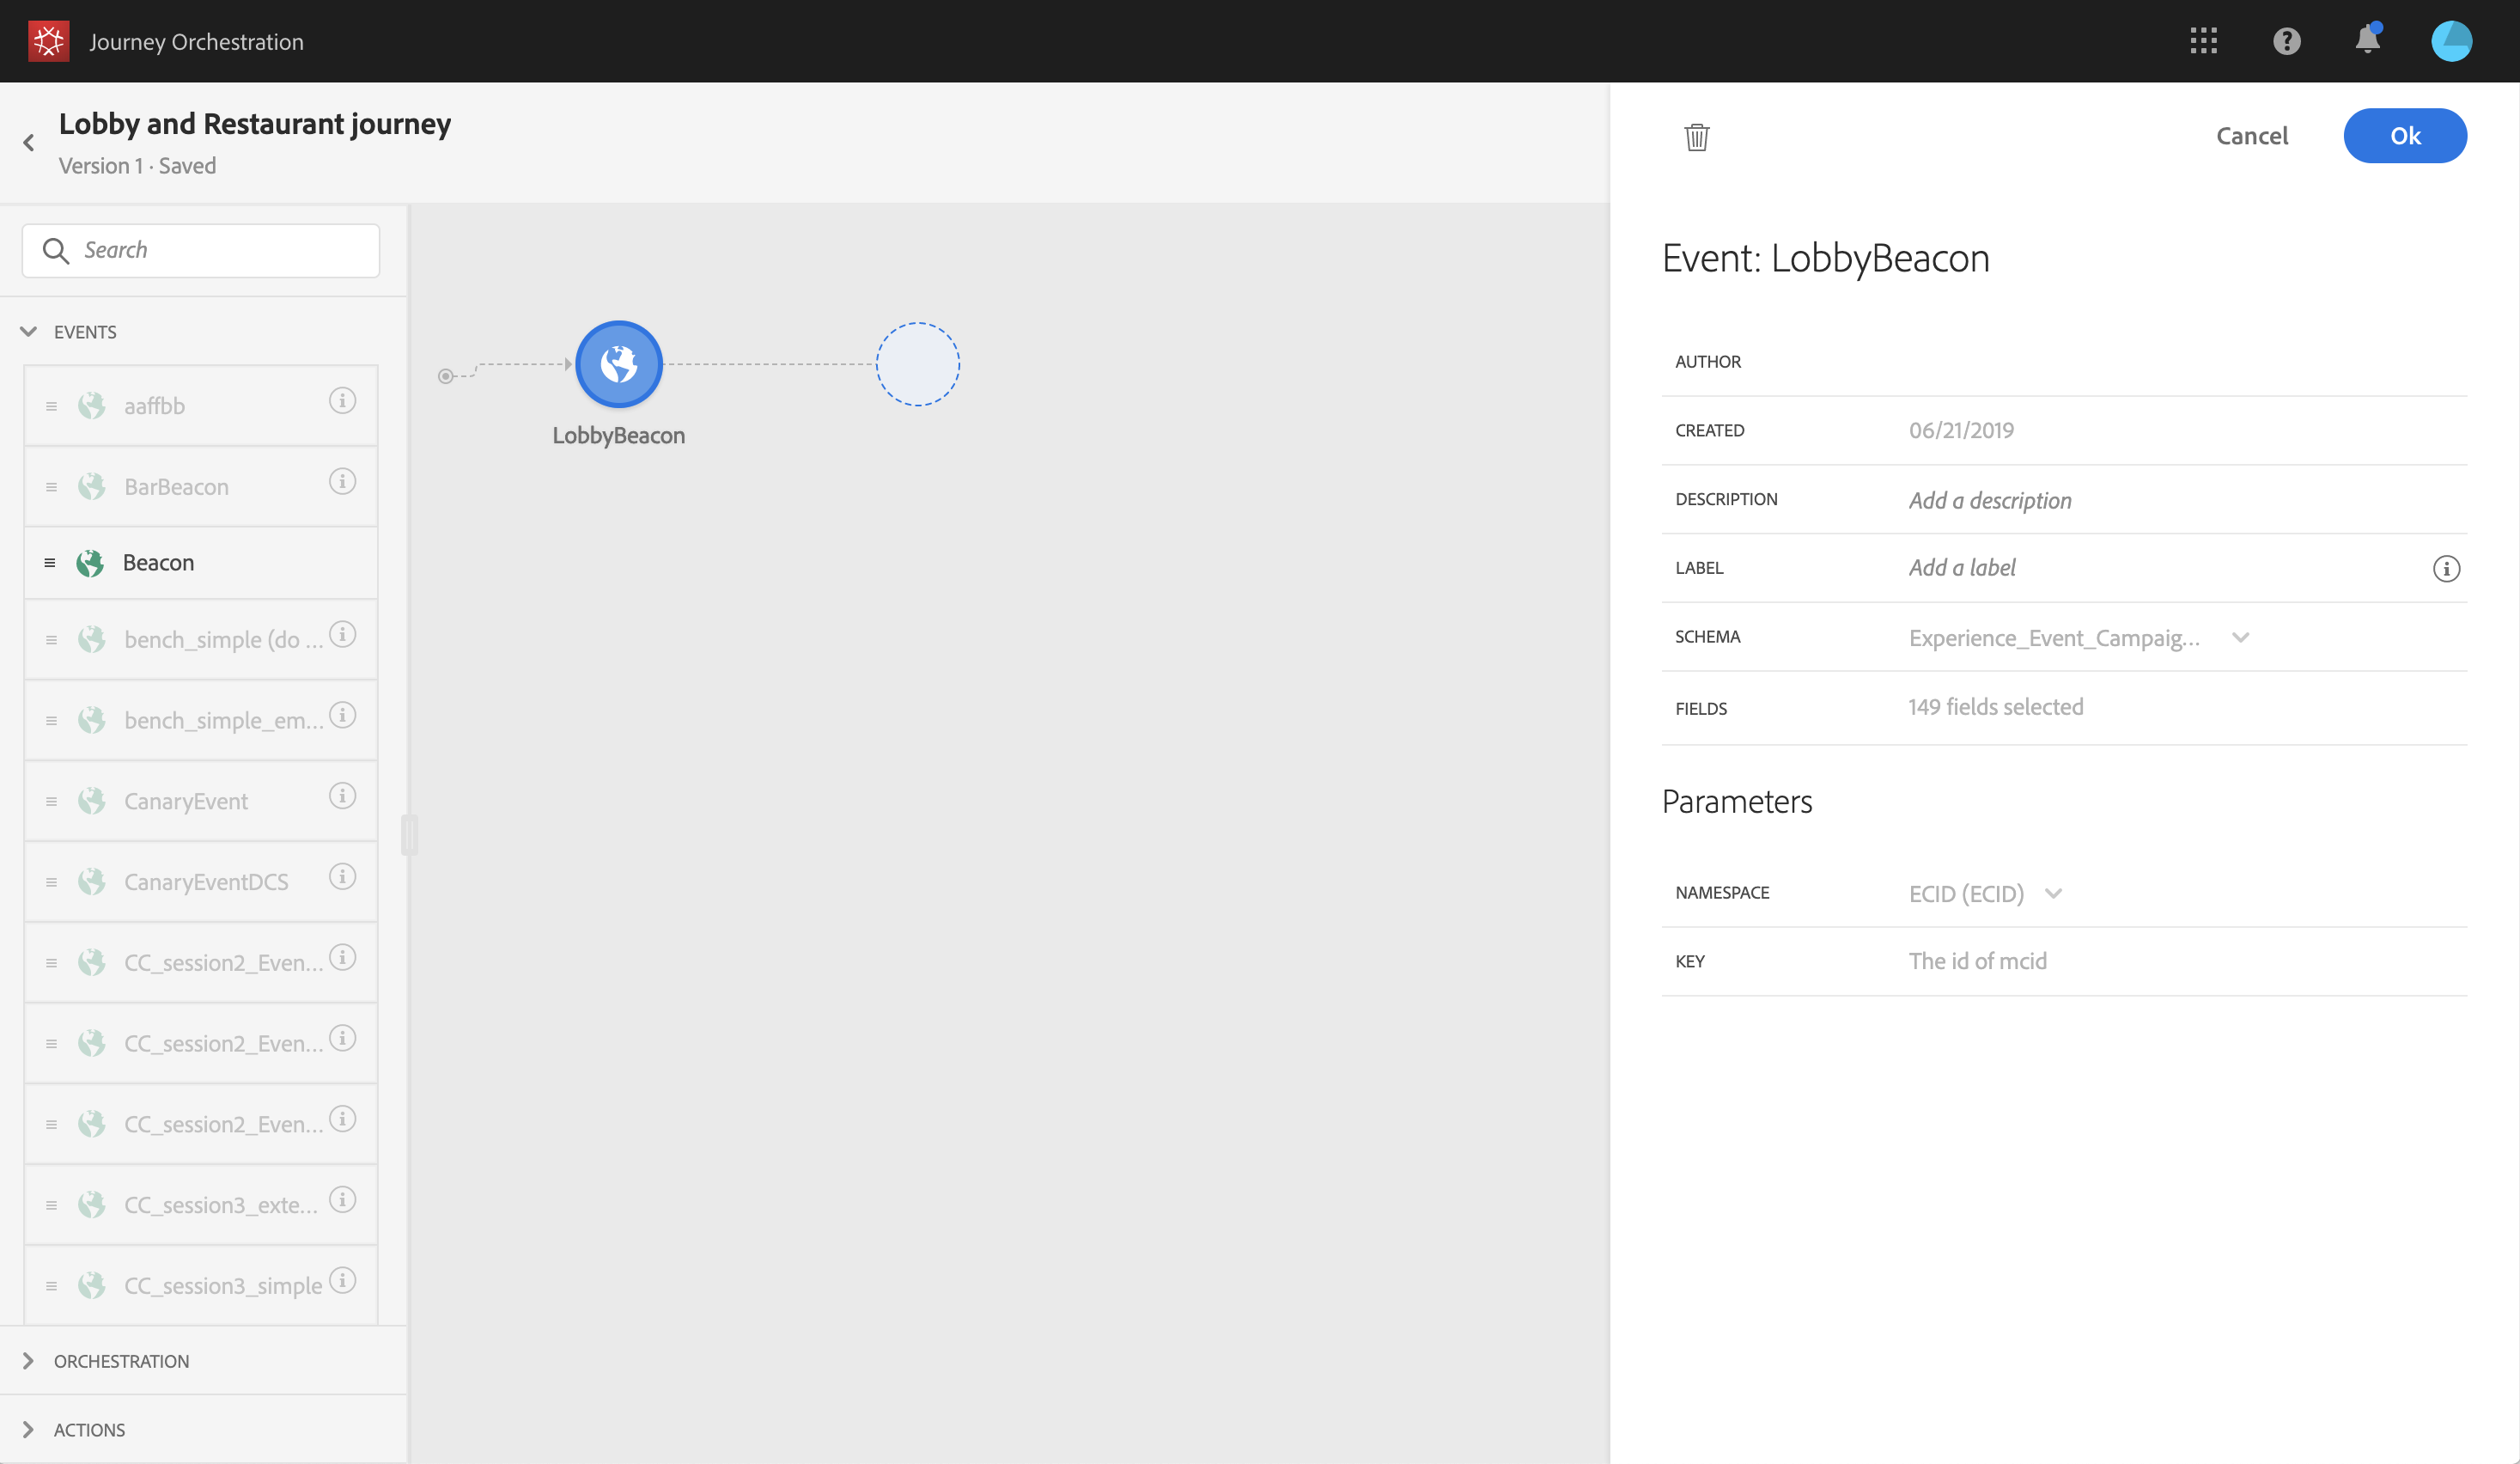This screenshot has height=1464, width=2520.
Task: Go back with the left arrow icon
Action: pos(29,143)
